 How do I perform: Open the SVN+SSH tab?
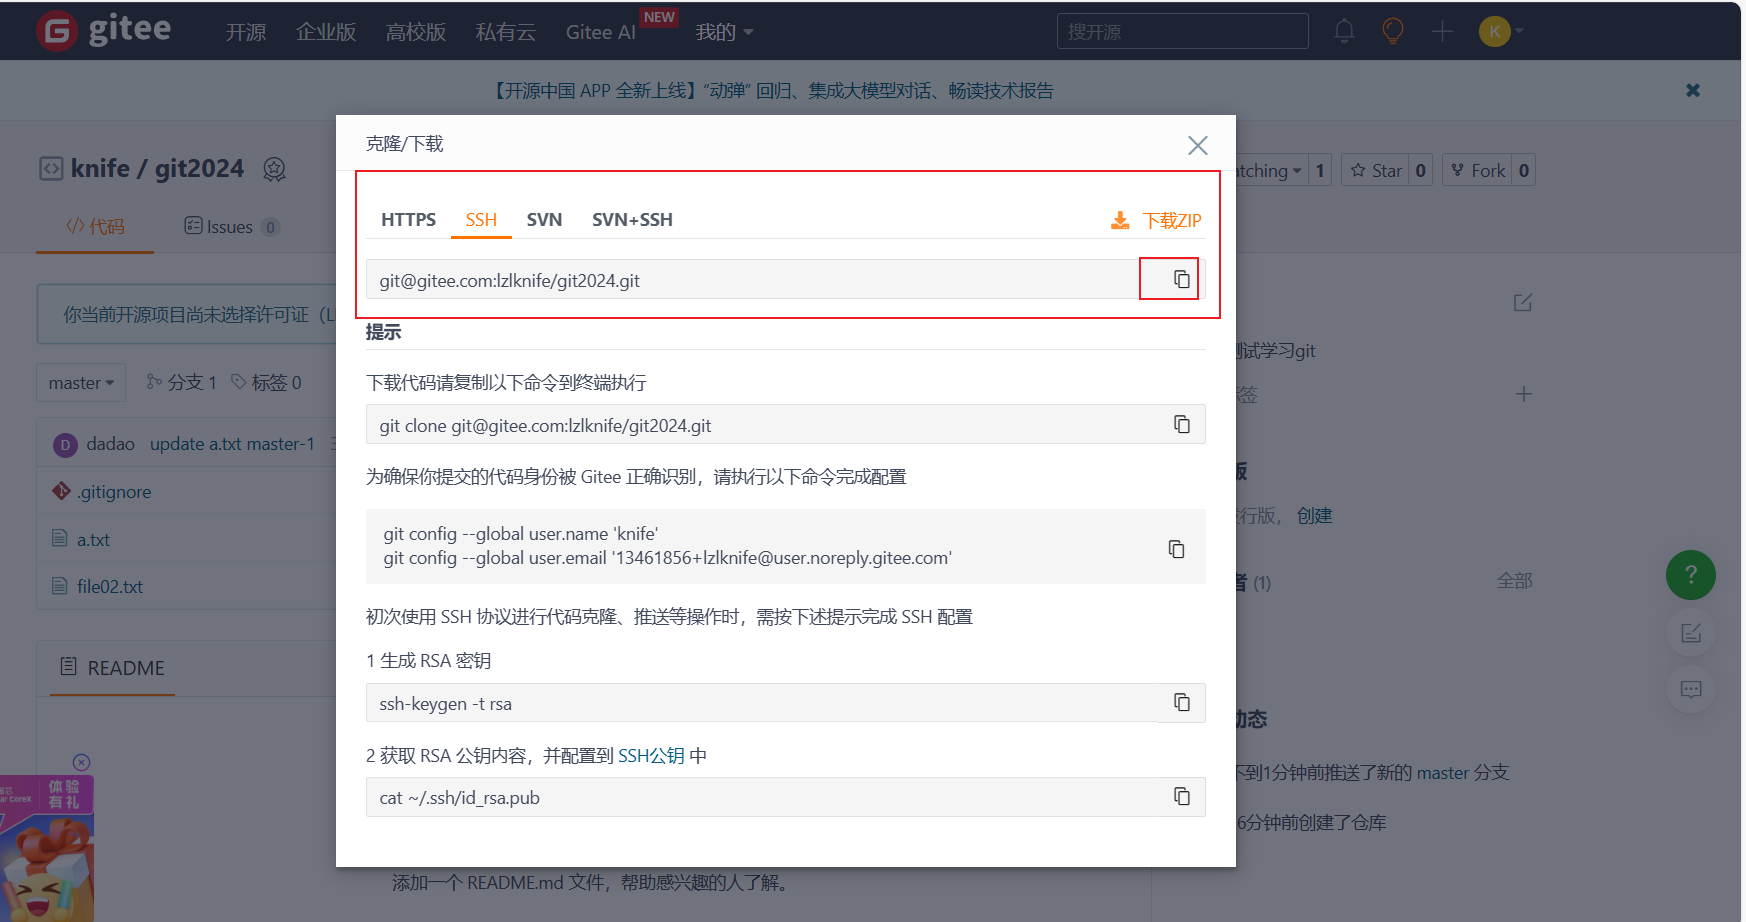[632, 220]
